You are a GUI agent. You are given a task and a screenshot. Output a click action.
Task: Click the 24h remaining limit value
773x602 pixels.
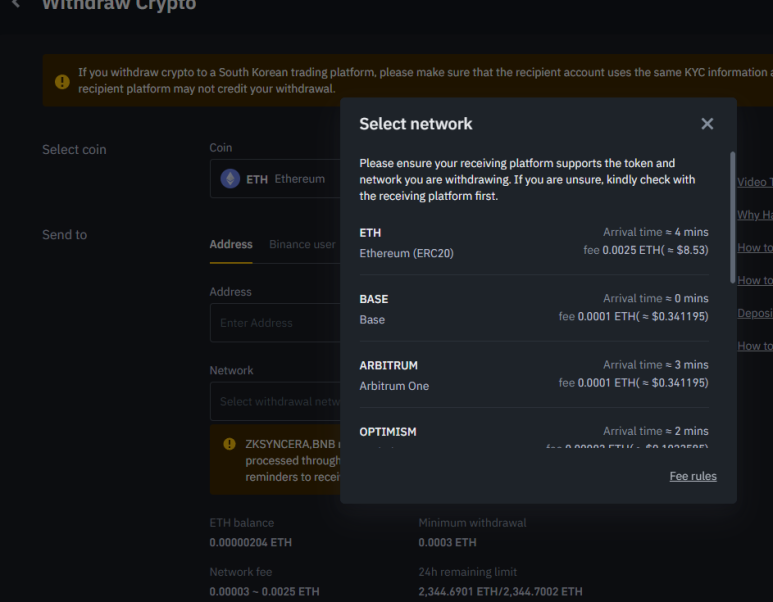click(x=500, y=591)
